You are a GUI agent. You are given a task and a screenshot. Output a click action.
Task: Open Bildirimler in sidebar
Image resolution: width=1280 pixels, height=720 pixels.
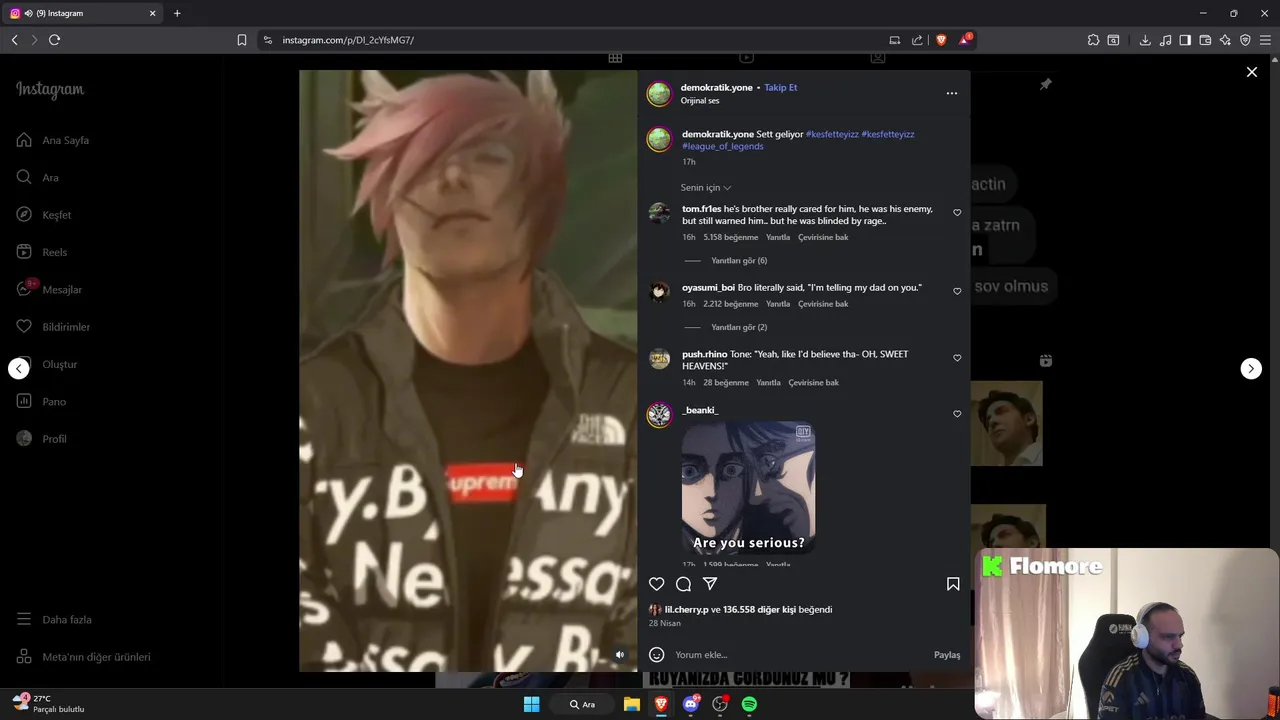[53, 327]
